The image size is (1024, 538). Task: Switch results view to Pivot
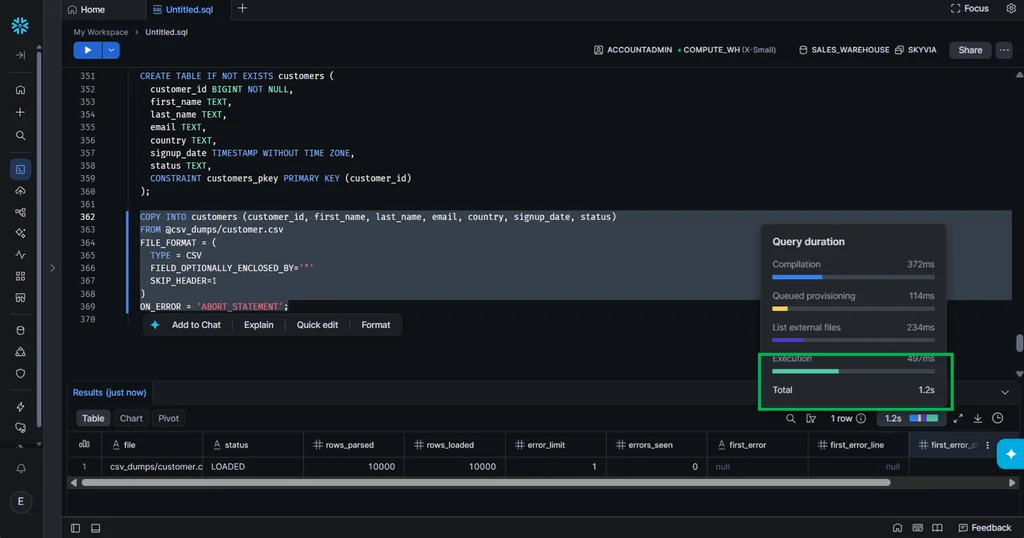[168, 419]
